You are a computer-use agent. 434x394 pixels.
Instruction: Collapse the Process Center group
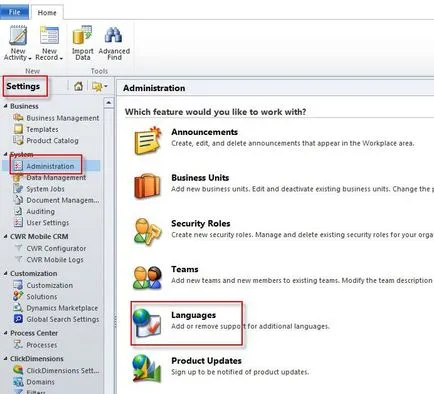coord(6,333)
